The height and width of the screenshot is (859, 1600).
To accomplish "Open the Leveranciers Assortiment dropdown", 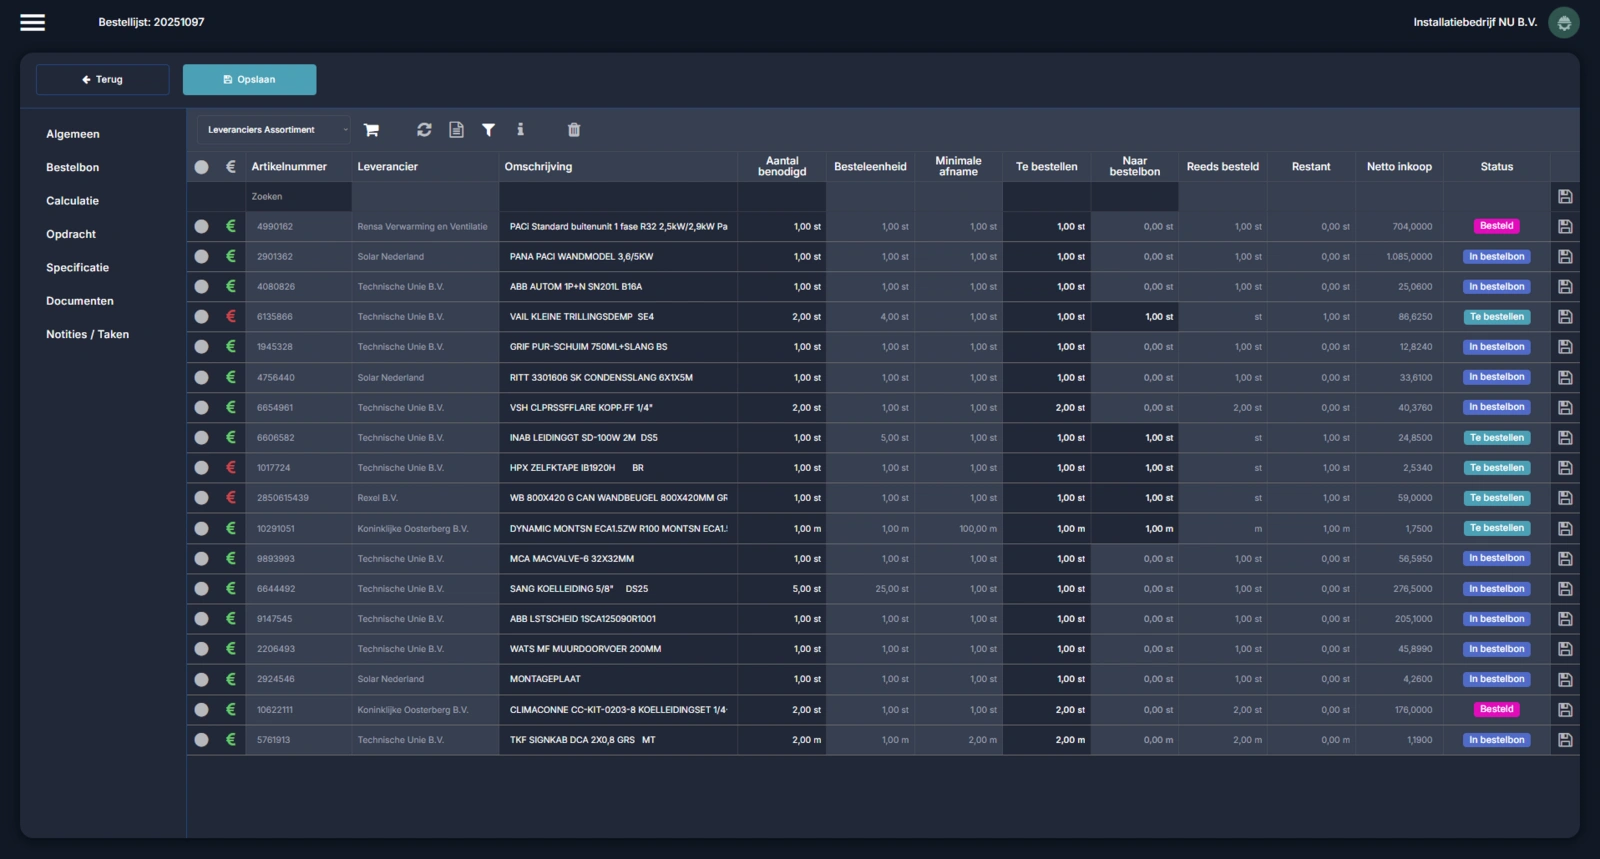I will (274, 130).
